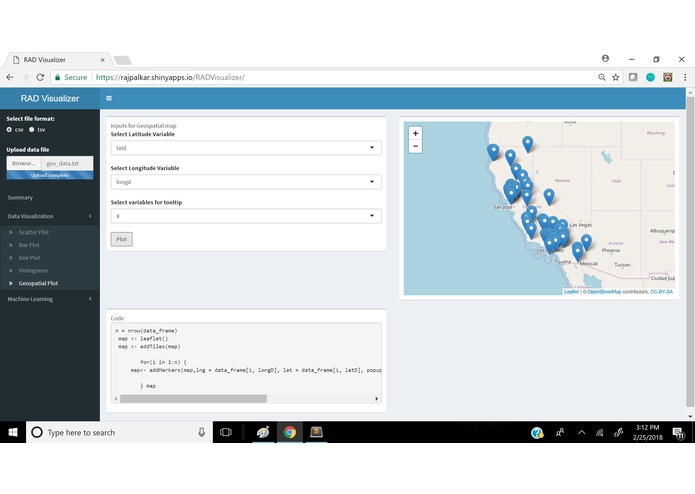
Task: Click the blue help icon in system tray
Action: (x=537, y=432)
